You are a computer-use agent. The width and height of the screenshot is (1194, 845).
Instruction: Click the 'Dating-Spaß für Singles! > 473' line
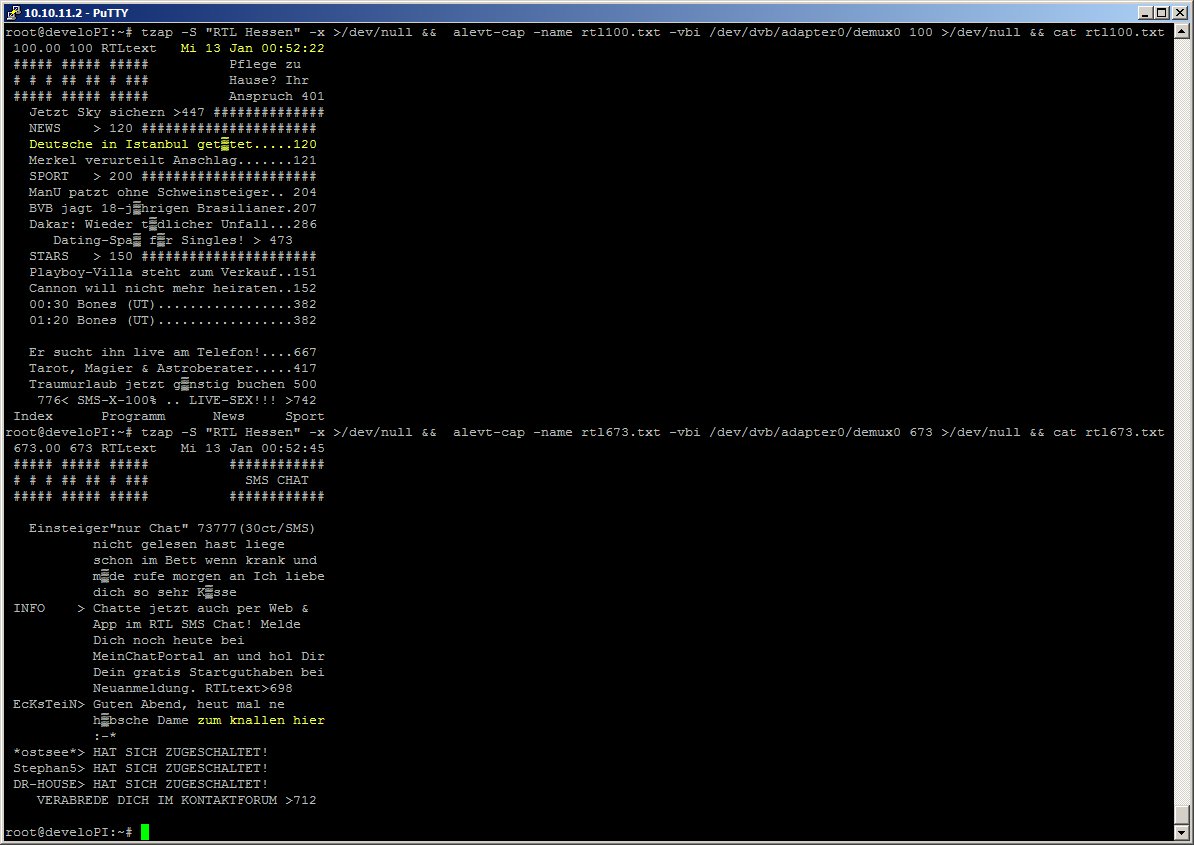click(173, 240)
